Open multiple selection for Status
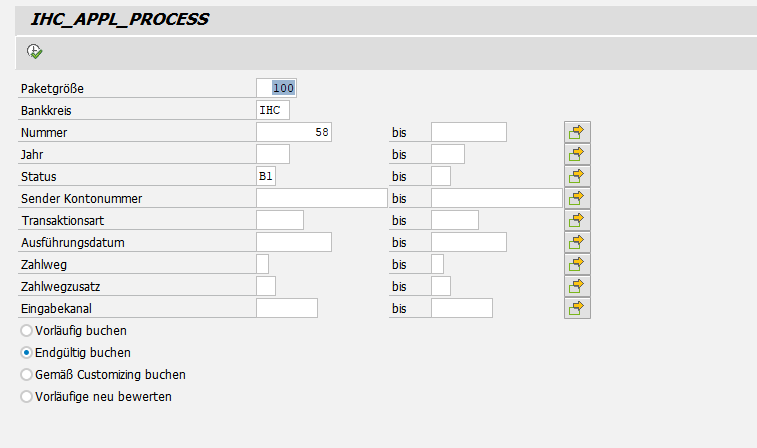Viewport: 757px width, 448px height. coord(577,176)
